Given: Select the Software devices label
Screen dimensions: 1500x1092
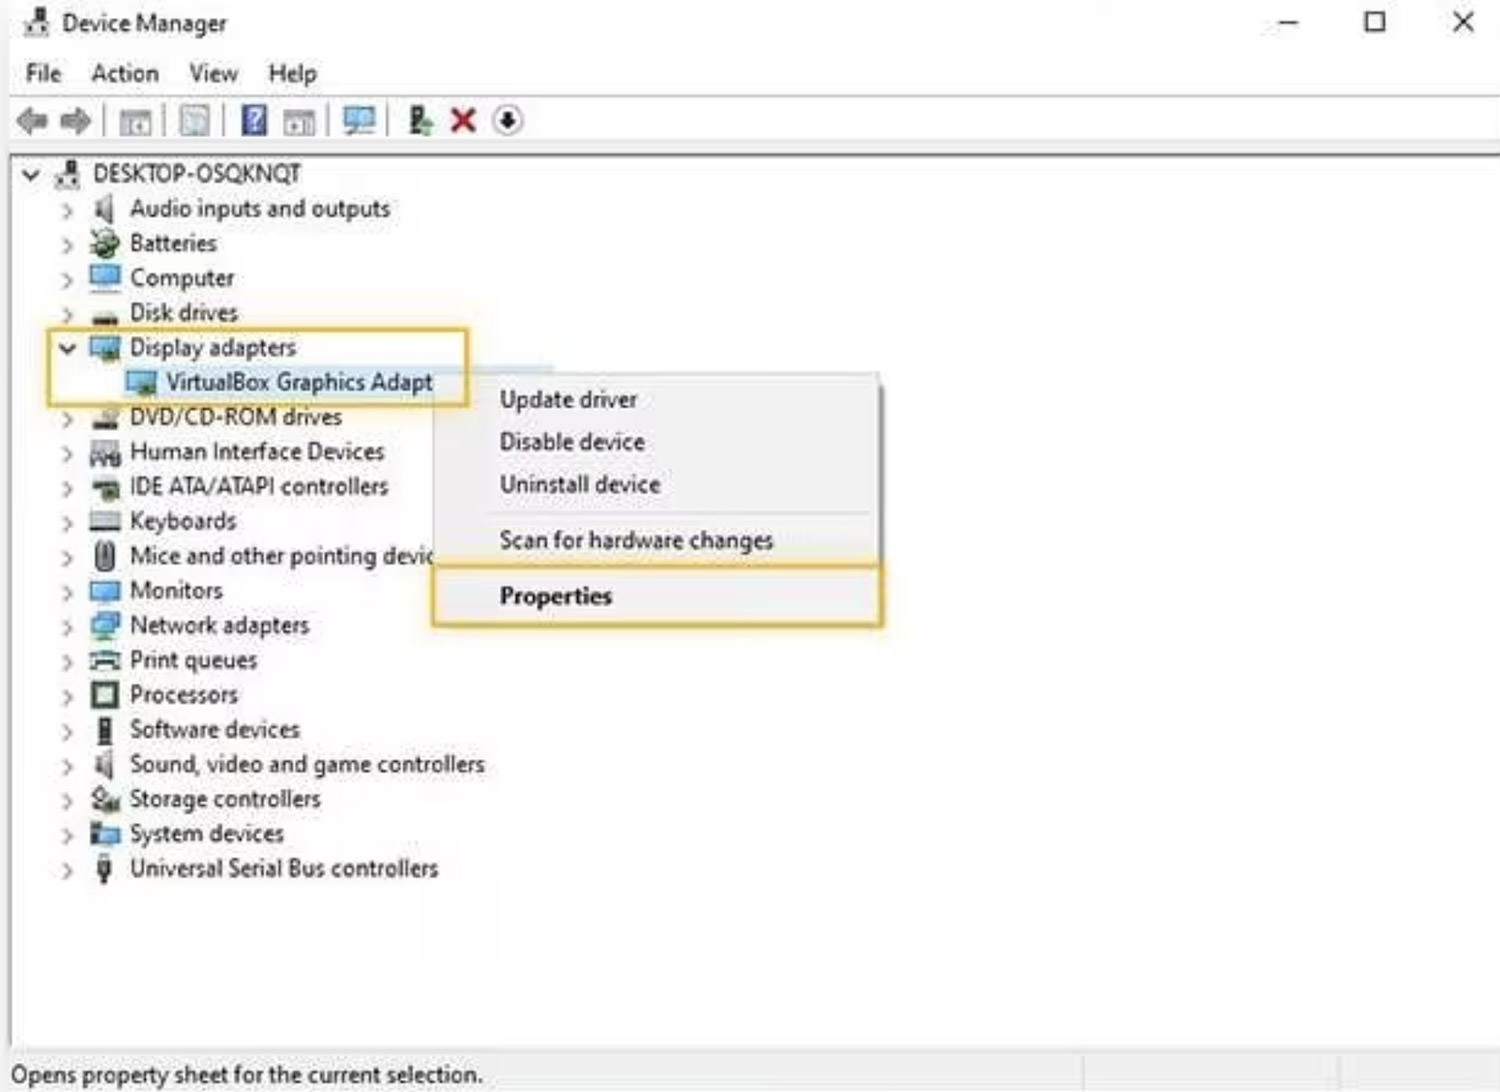Looking at the screenshot, I should pyautogui.click(x=215, y=729).
